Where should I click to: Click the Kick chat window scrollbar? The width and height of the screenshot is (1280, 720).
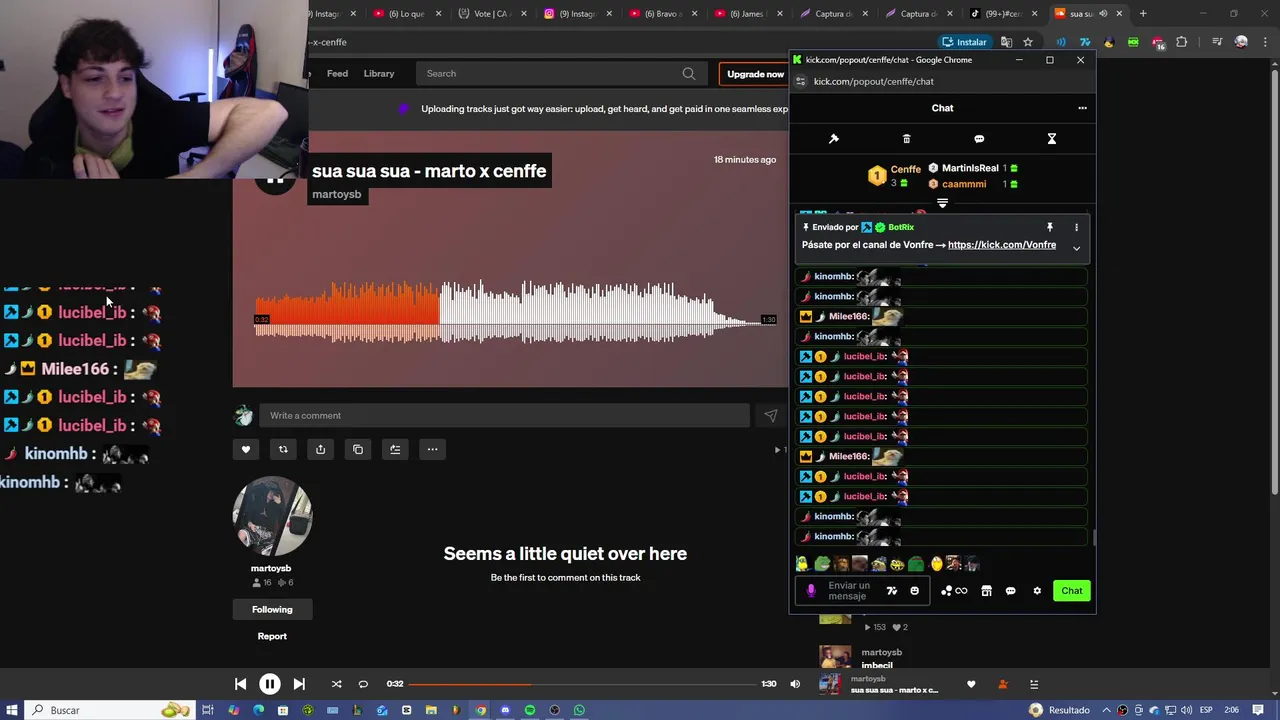click(1093, 538)
